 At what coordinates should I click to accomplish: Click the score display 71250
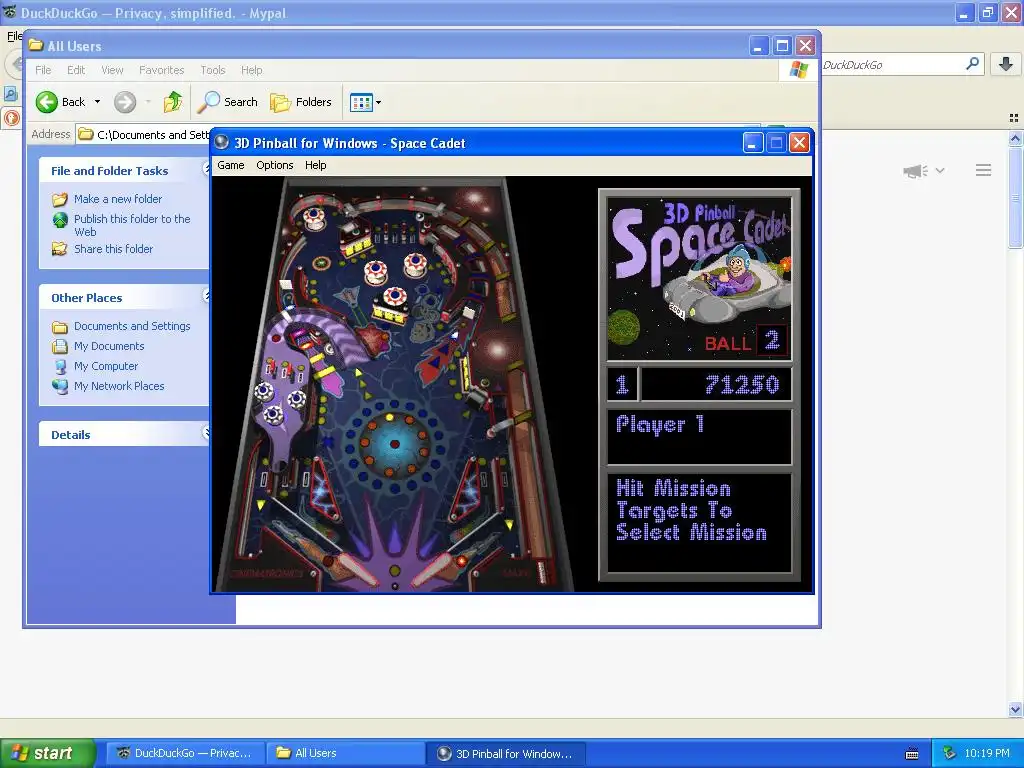click(x=742, y=385)
